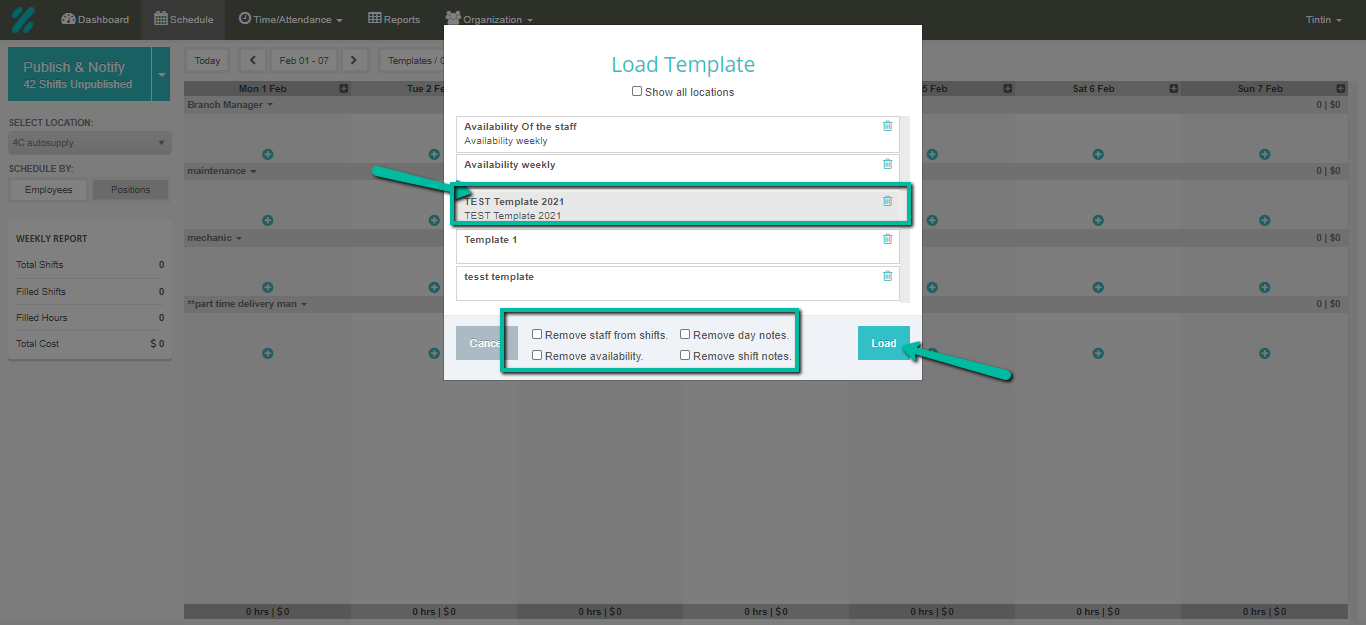Check 'Remove day notes' option
This screenshot has height=625, width=1366.
point(685,335)
